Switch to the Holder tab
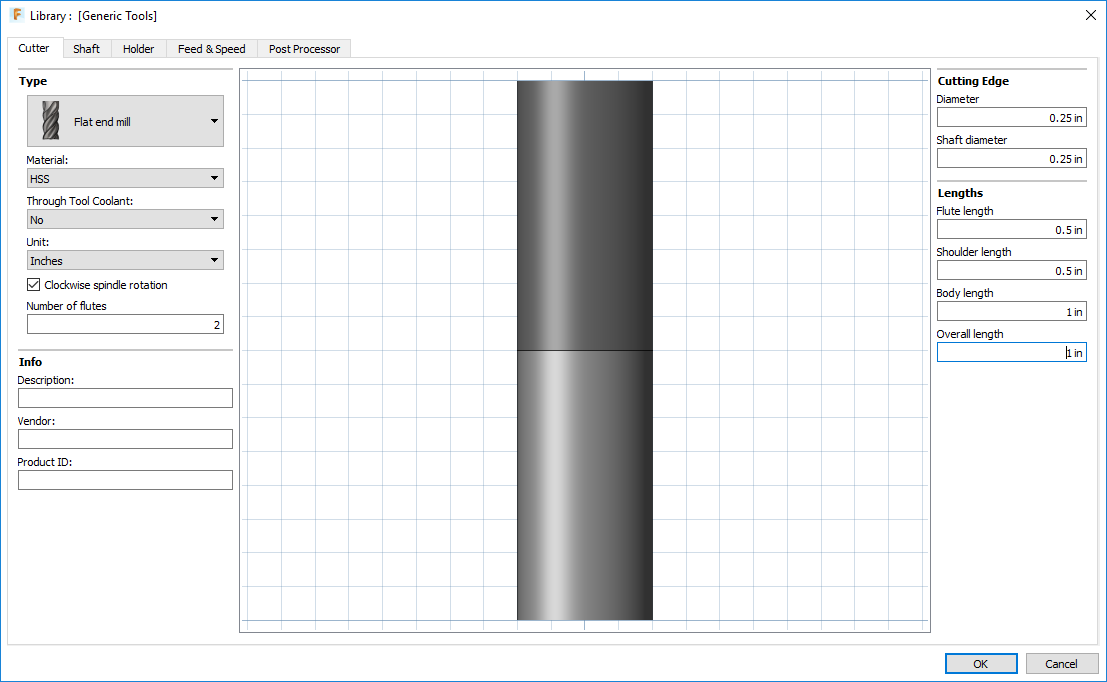1107x682 pixels. [138, 49]
